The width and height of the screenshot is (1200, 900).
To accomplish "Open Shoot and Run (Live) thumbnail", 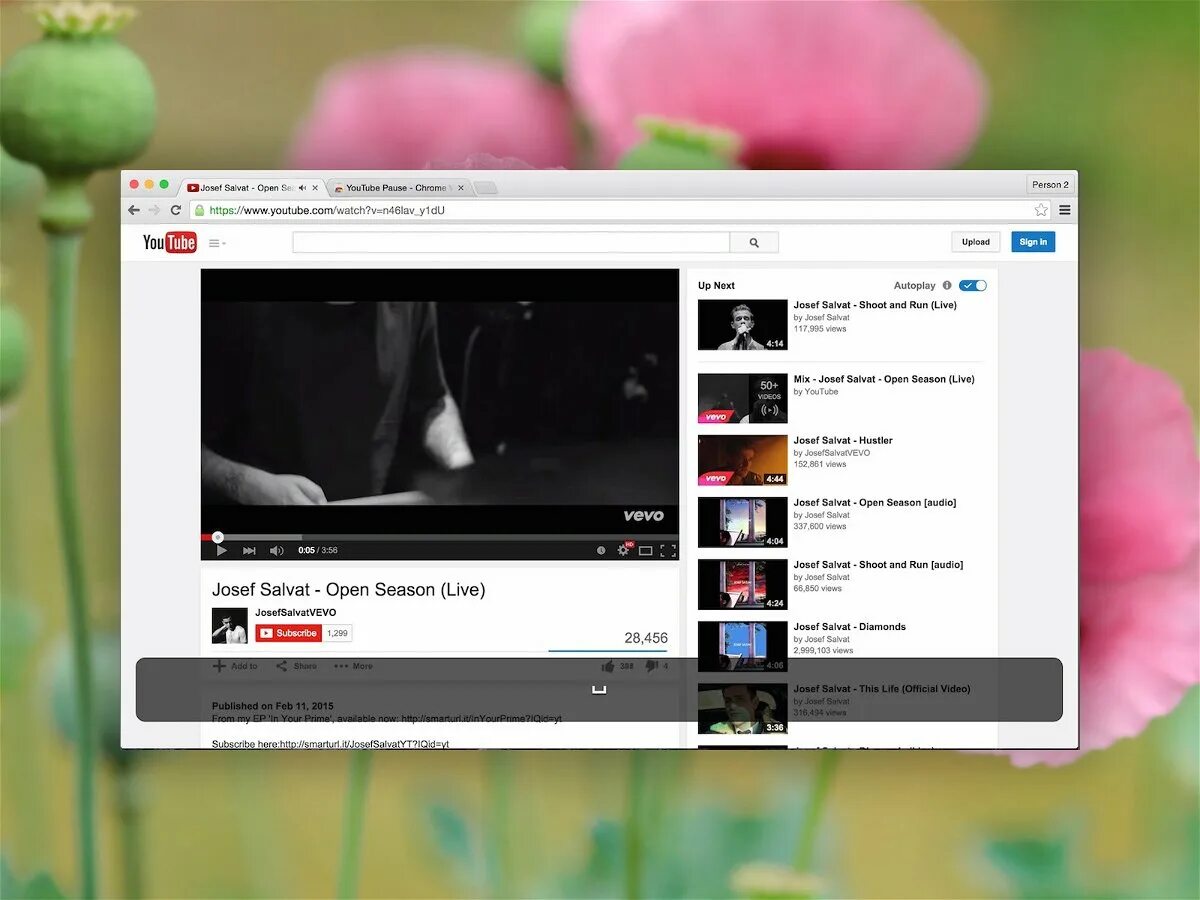I will pos(742,325).
